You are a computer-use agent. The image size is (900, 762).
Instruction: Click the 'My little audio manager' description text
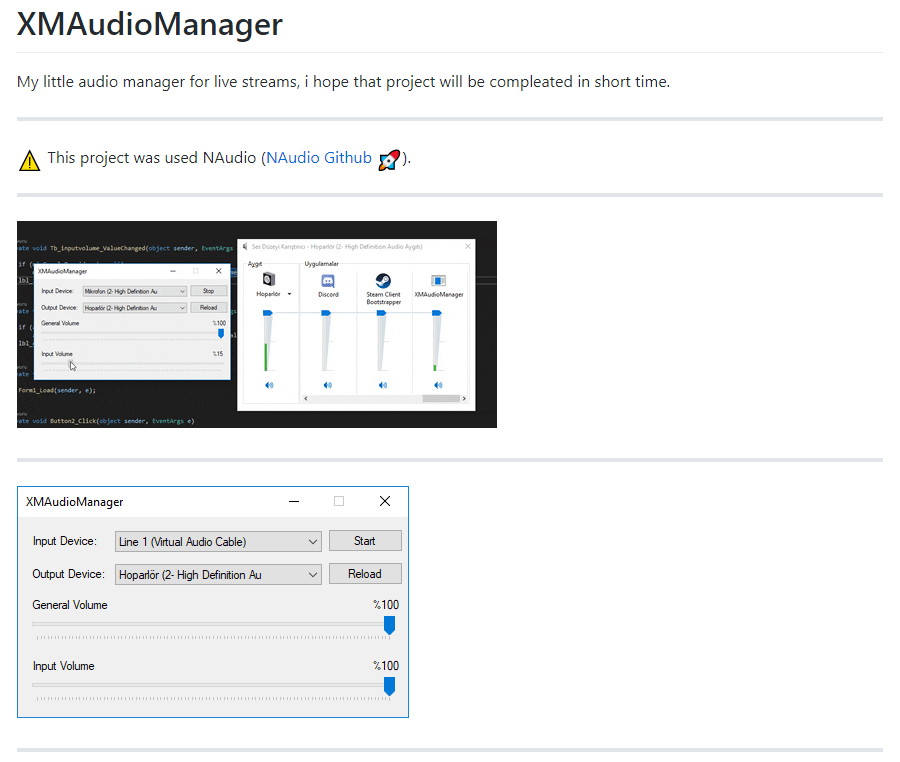[343, 81]
